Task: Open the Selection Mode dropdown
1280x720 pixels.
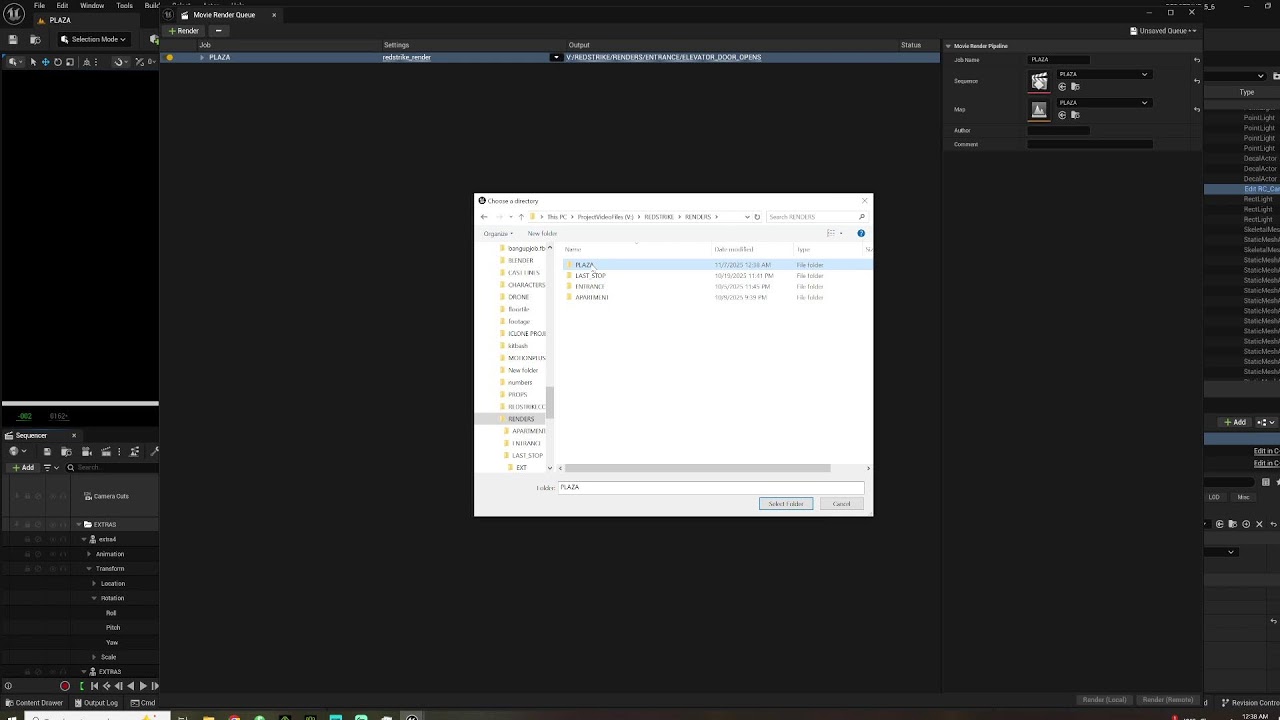Action: [x=93, y=39]
